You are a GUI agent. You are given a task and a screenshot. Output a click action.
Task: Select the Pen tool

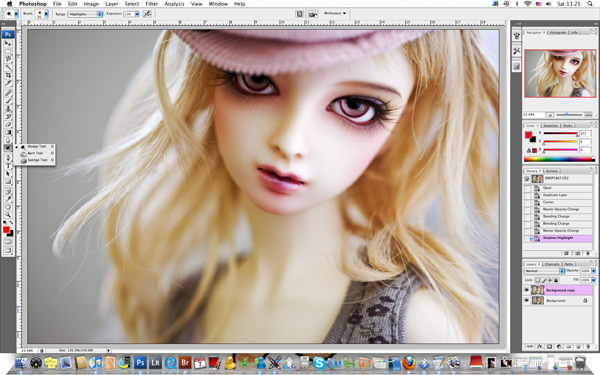point(8,158)
